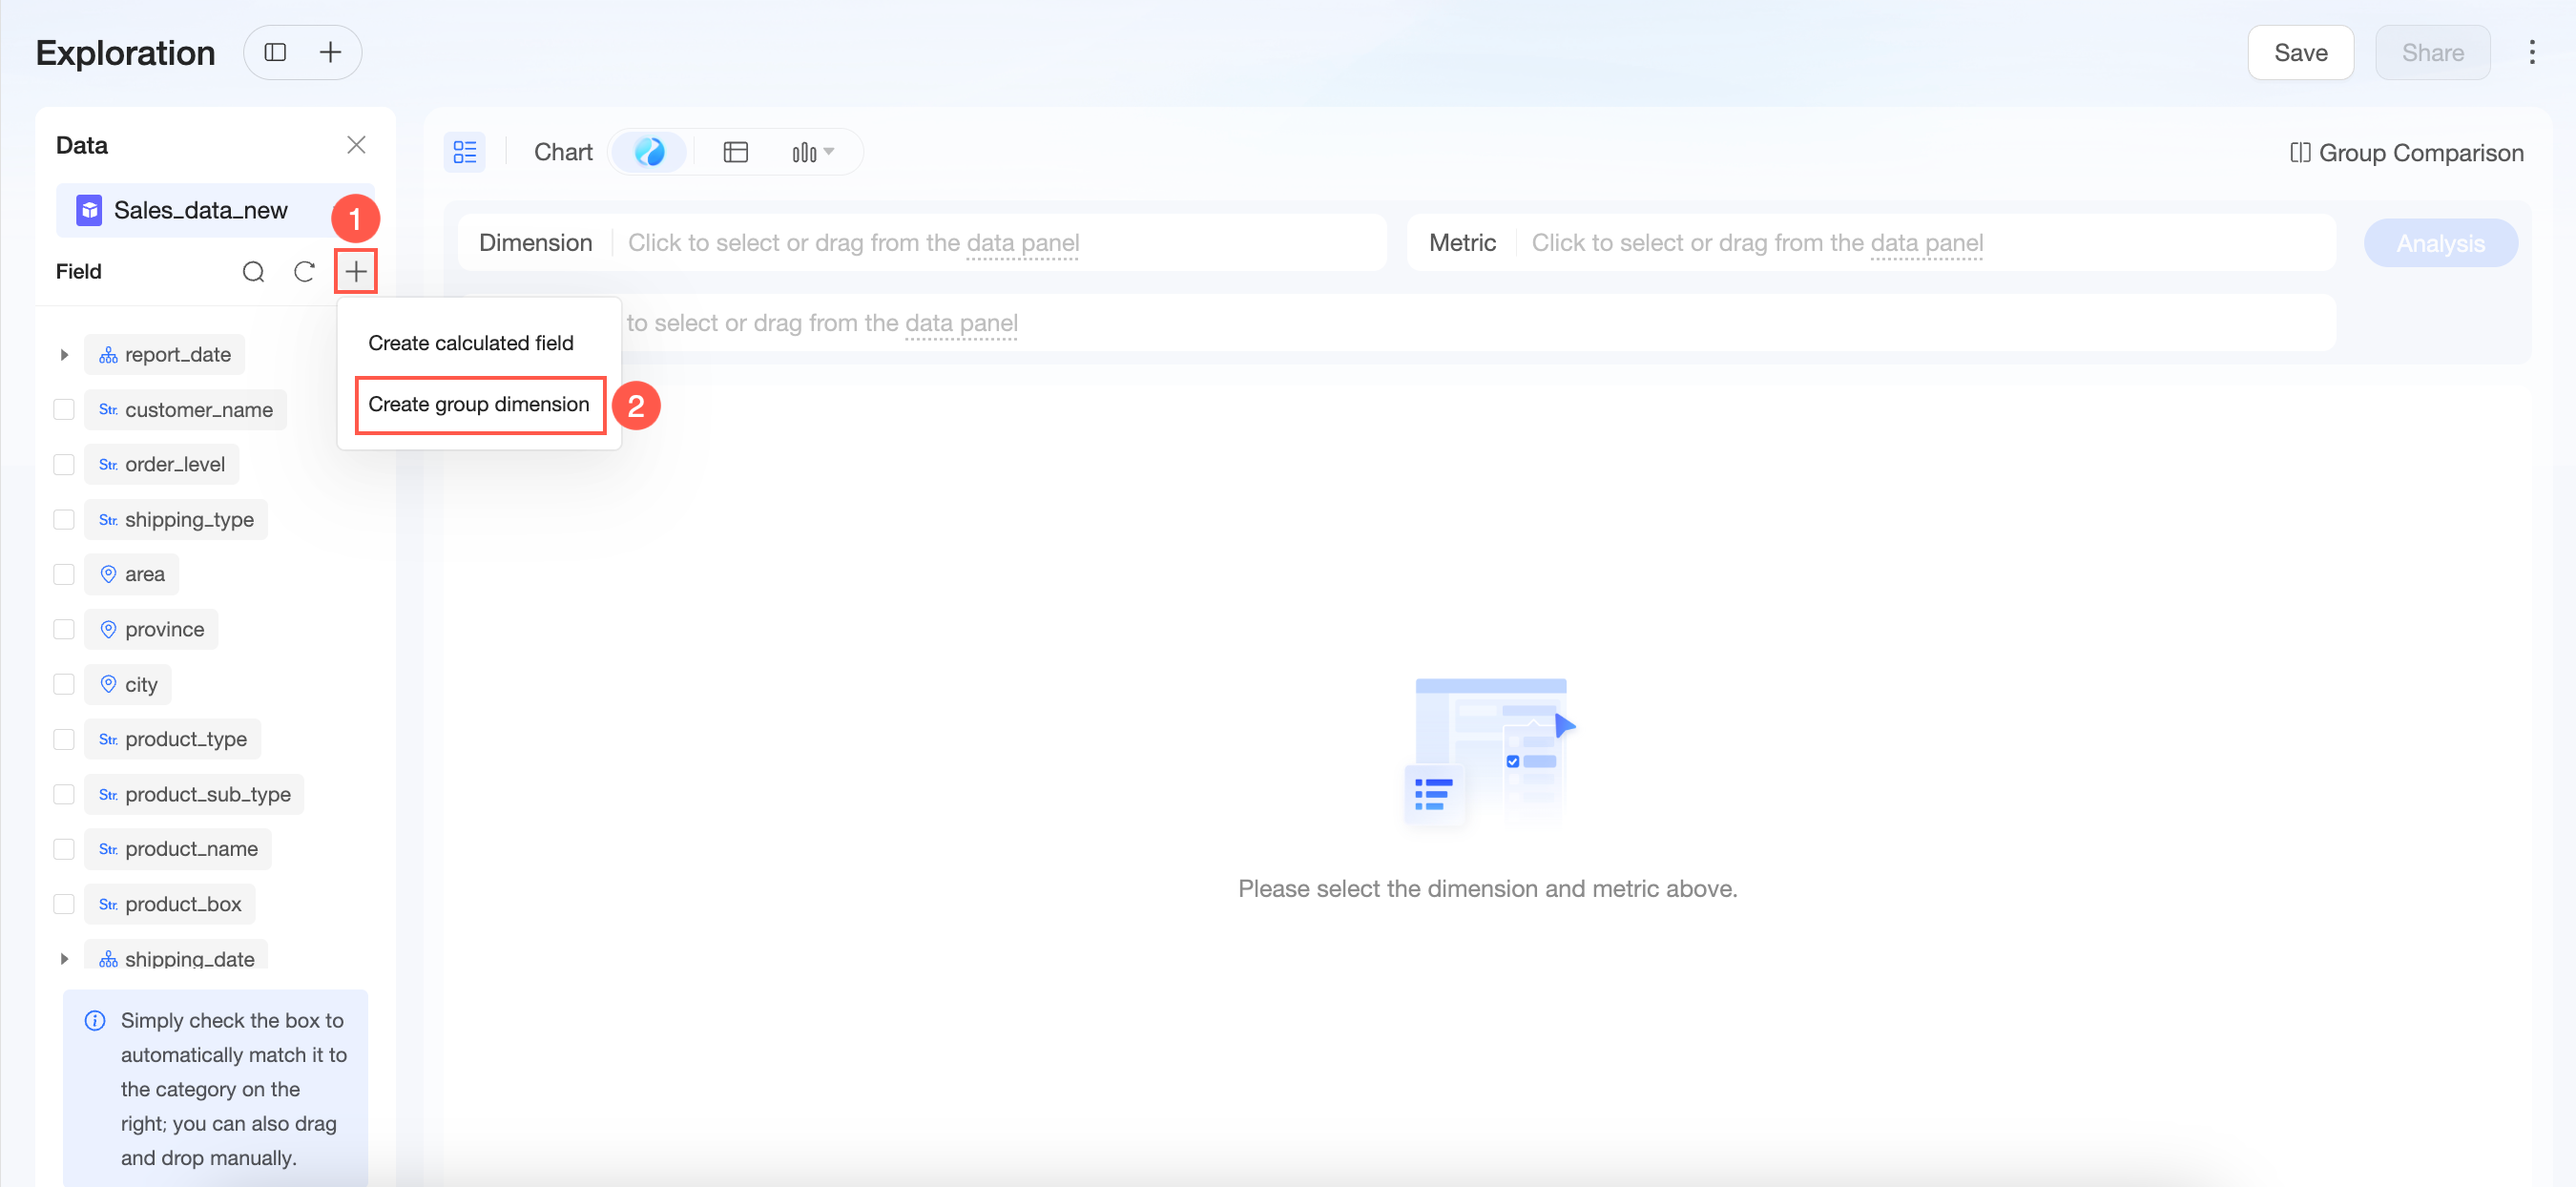This screenshot has width=2576, height=1187.
Task: Check the product_type field box
Action: [x=64, y=739]
